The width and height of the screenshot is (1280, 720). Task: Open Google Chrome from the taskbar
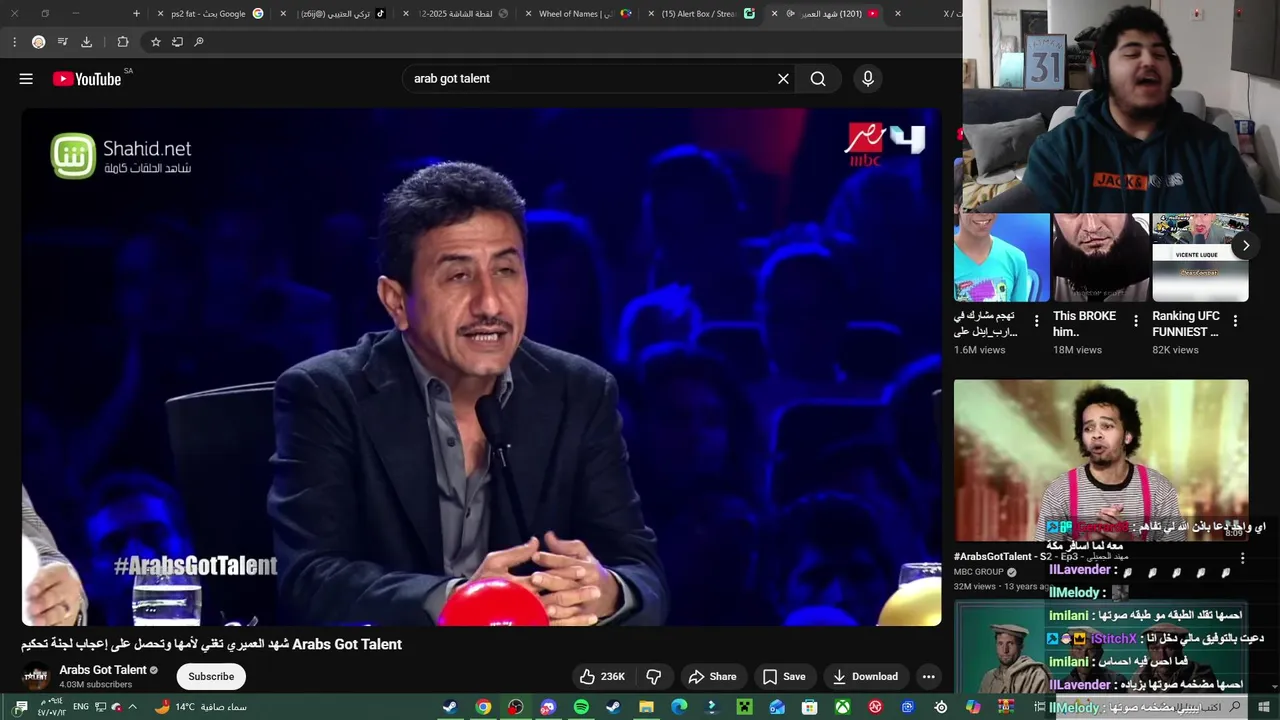(x=483, y=707)
